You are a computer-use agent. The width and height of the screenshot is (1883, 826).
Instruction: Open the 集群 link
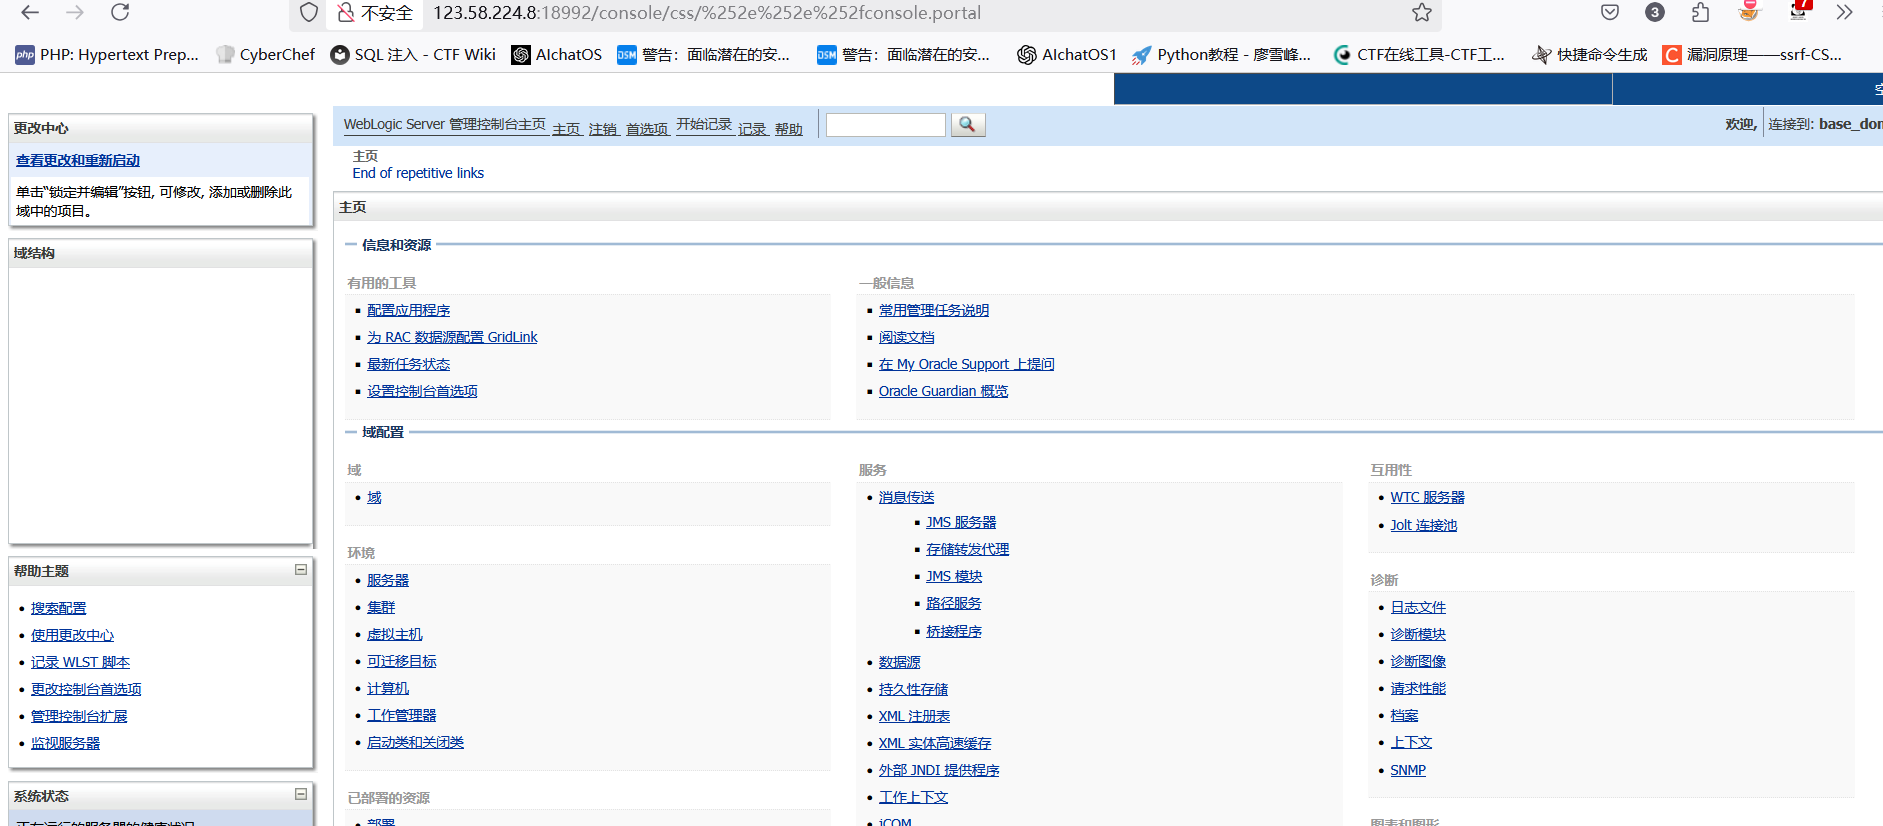coord(381,607)
